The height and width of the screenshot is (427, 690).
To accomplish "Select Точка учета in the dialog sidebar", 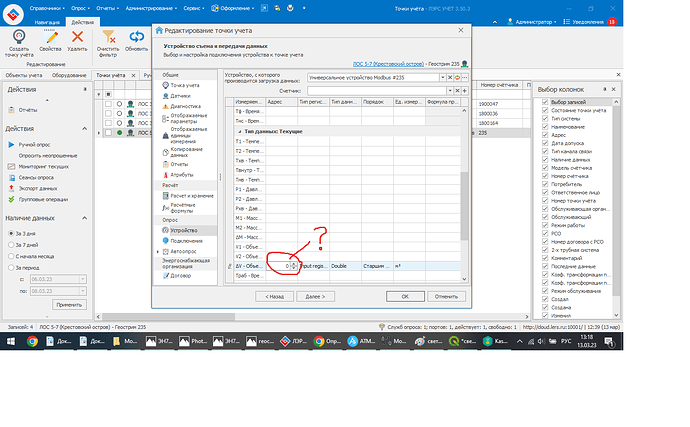I will pos(185,85).
